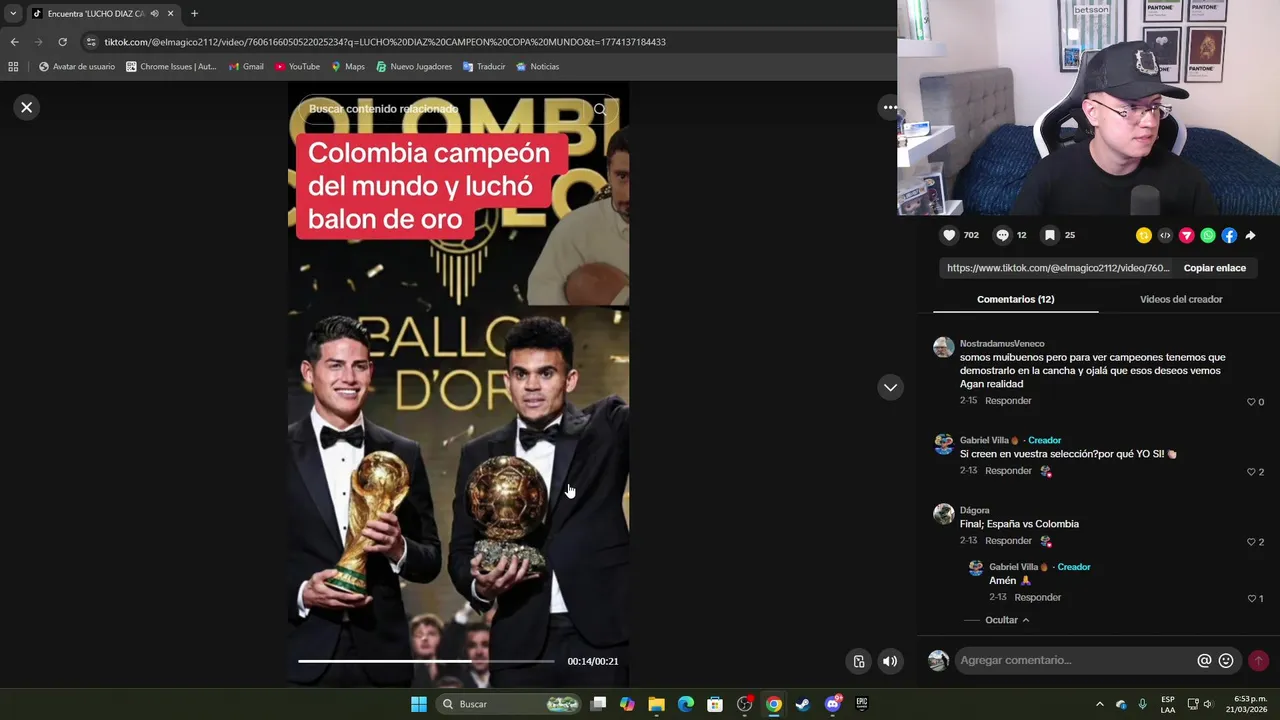Click the search magnifier in video
Image resolution: width=1280 pixels, height=720 pixels.
600,109
